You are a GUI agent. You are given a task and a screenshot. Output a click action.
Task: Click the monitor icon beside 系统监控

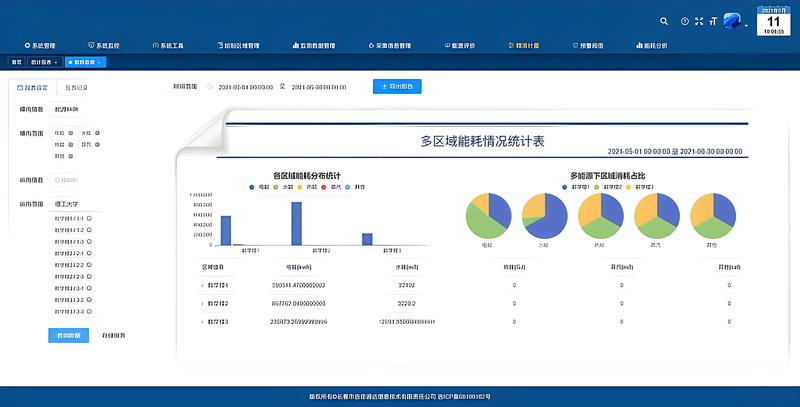coord(91,45)
